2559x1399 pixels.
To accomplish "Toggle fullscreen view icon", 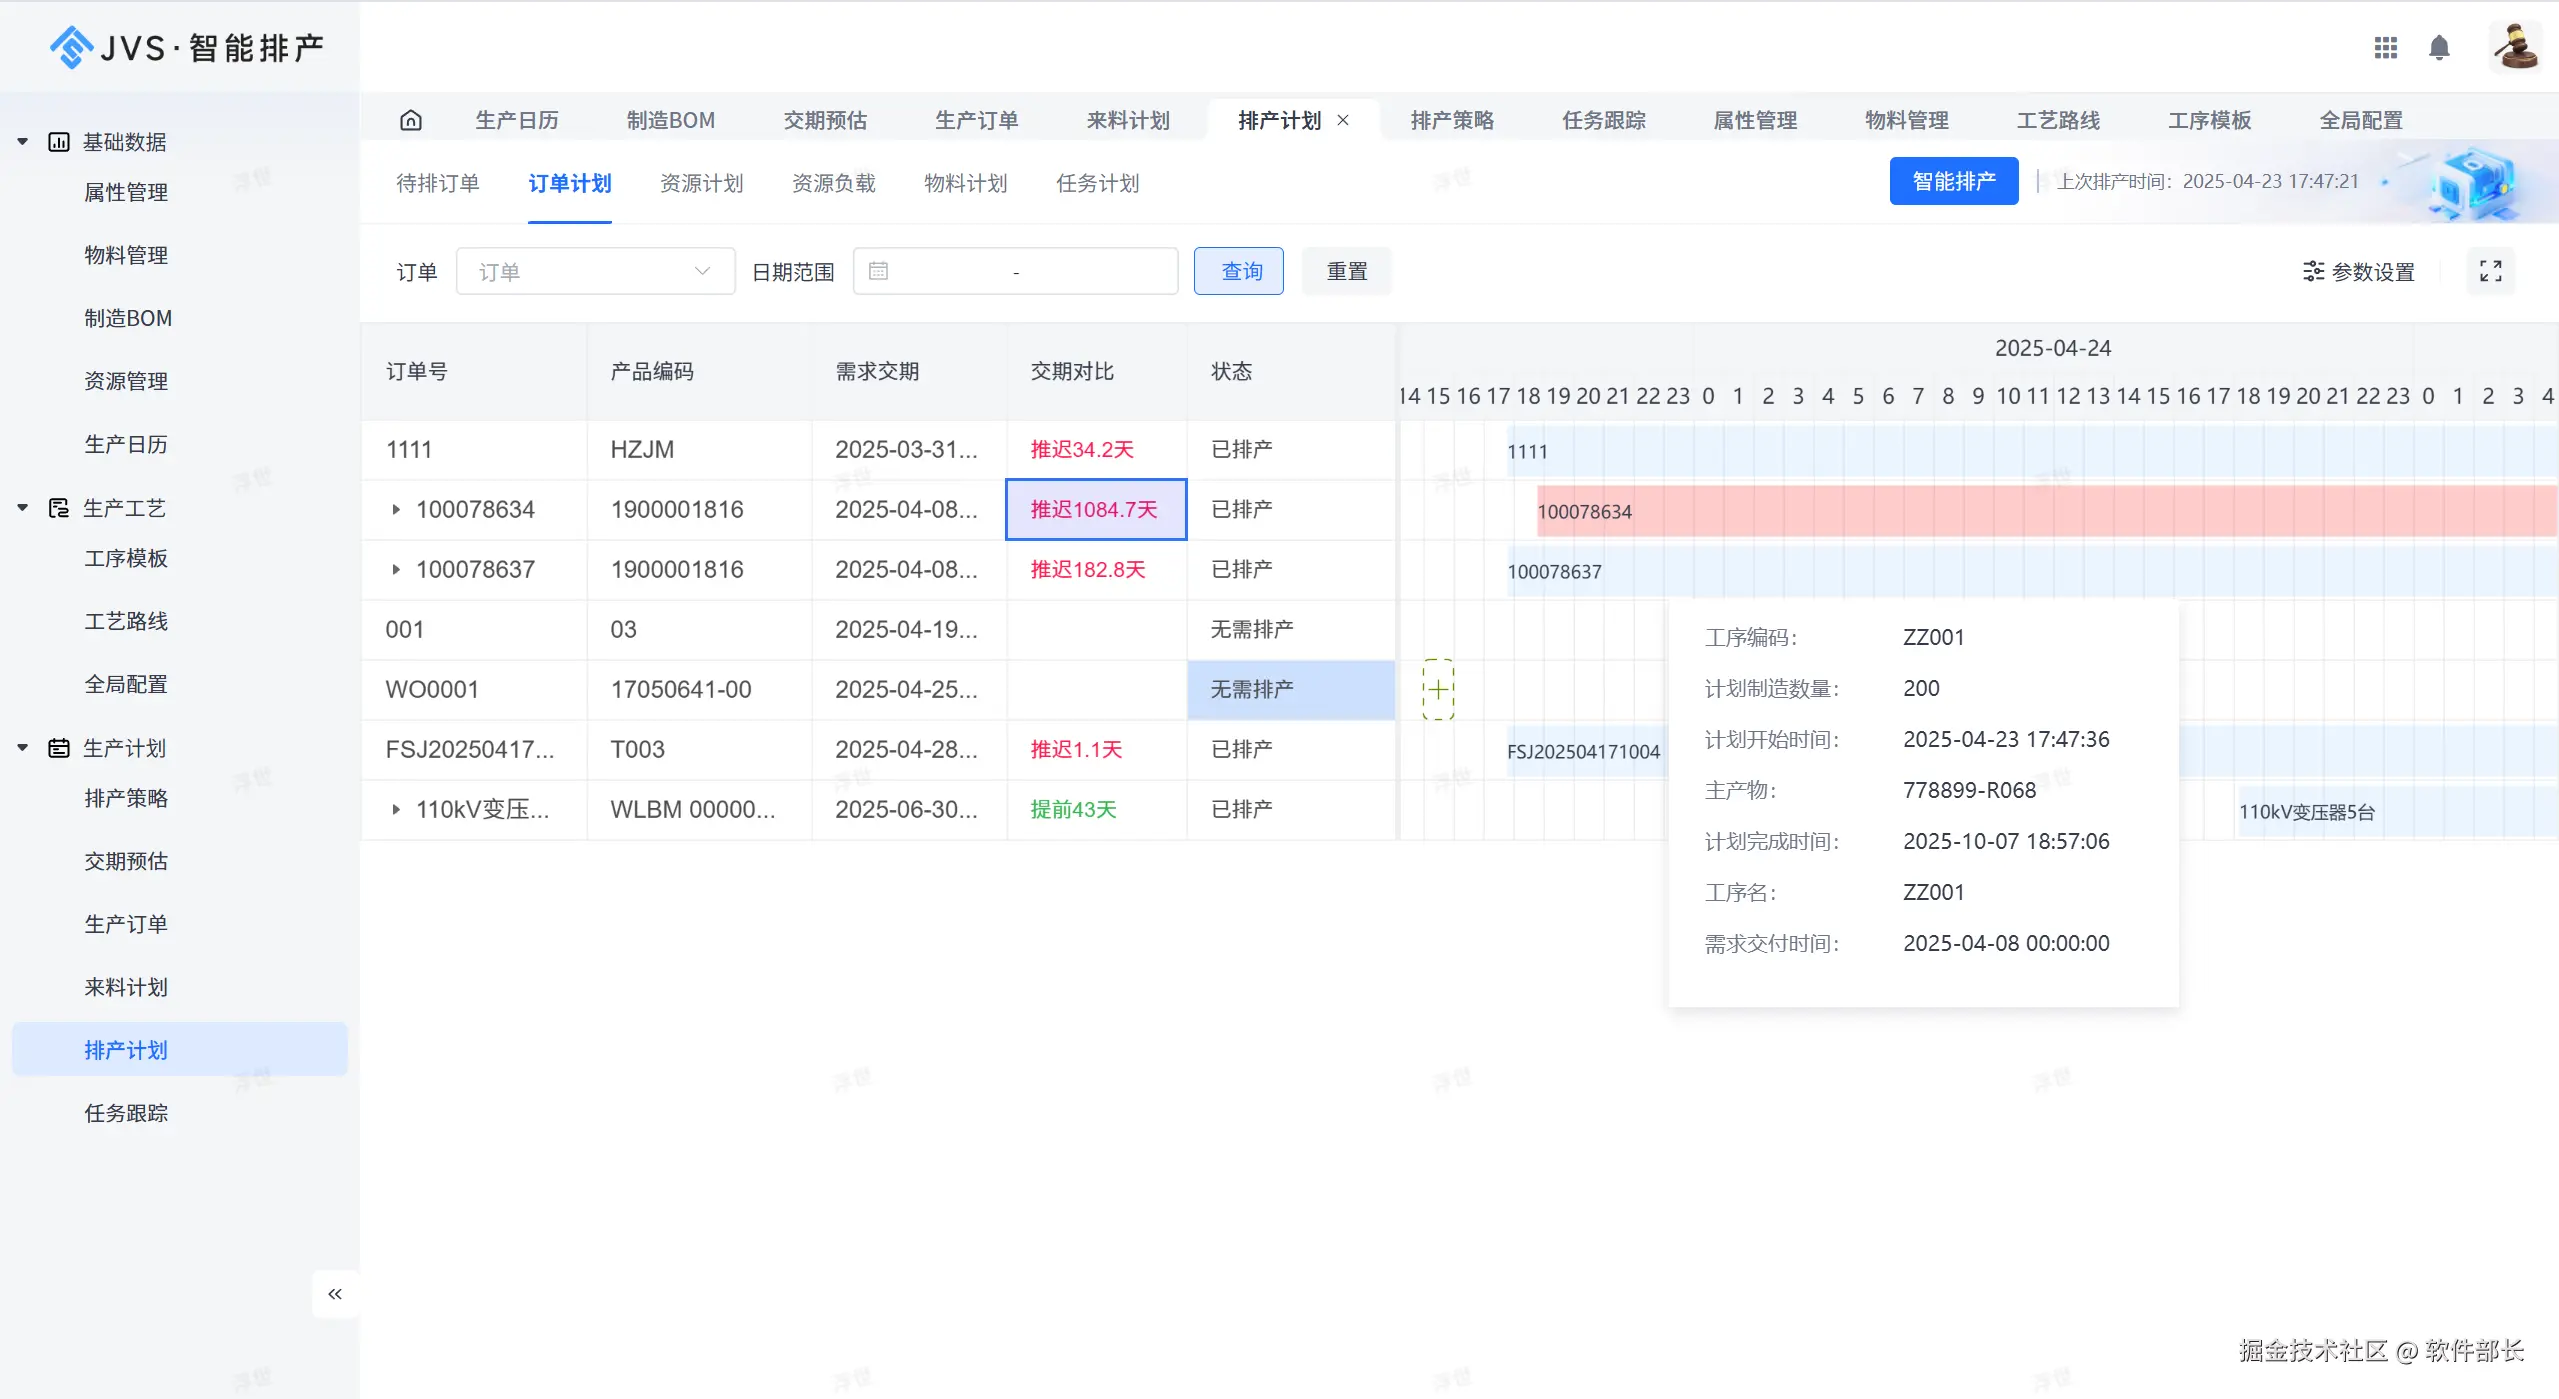I will 2490,271.
